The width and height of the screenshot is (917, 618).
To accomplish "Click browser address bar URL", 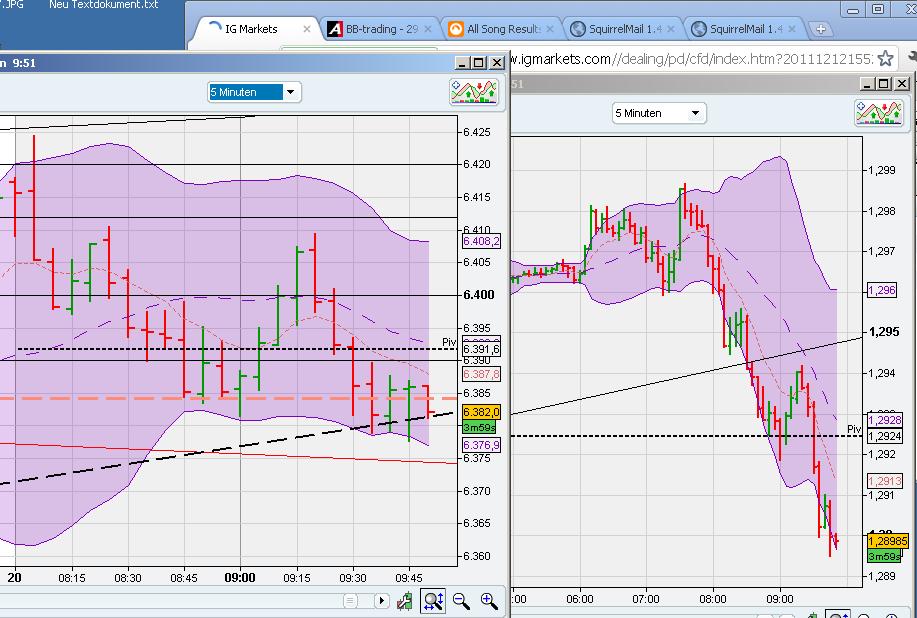I will pos(690,58).
